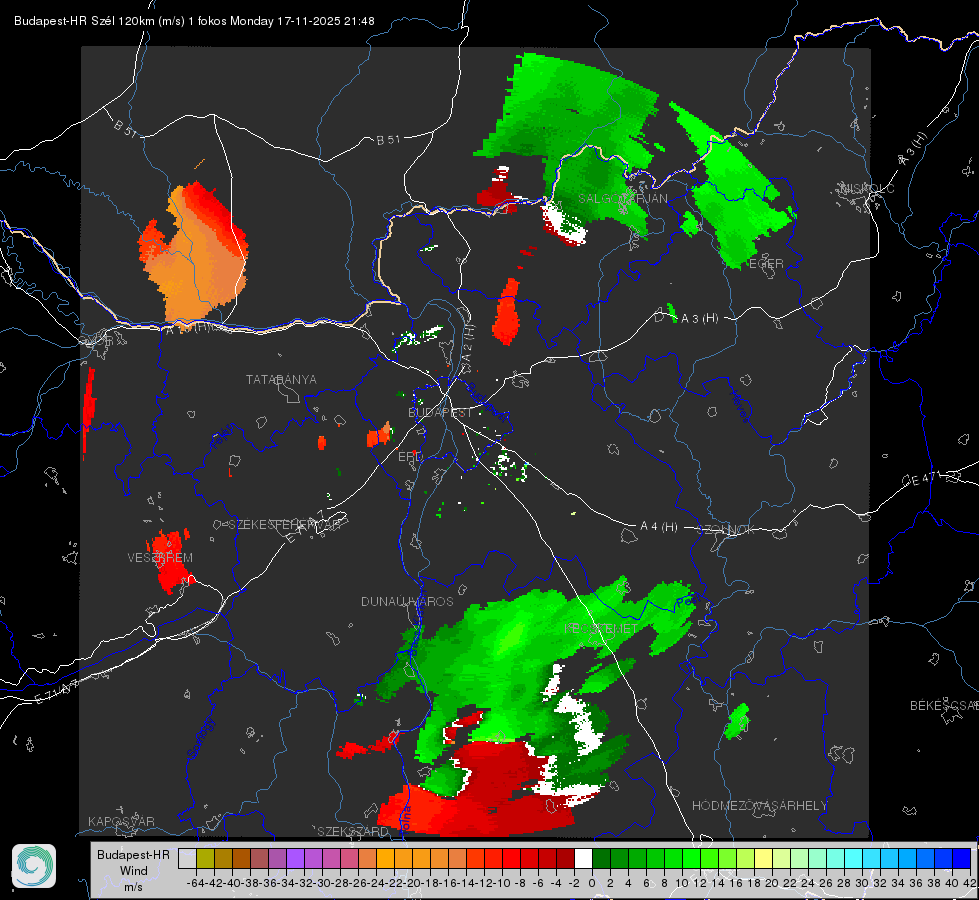
Task: Click the -64 value on the legend scale
Action: [x=195, y=883]
